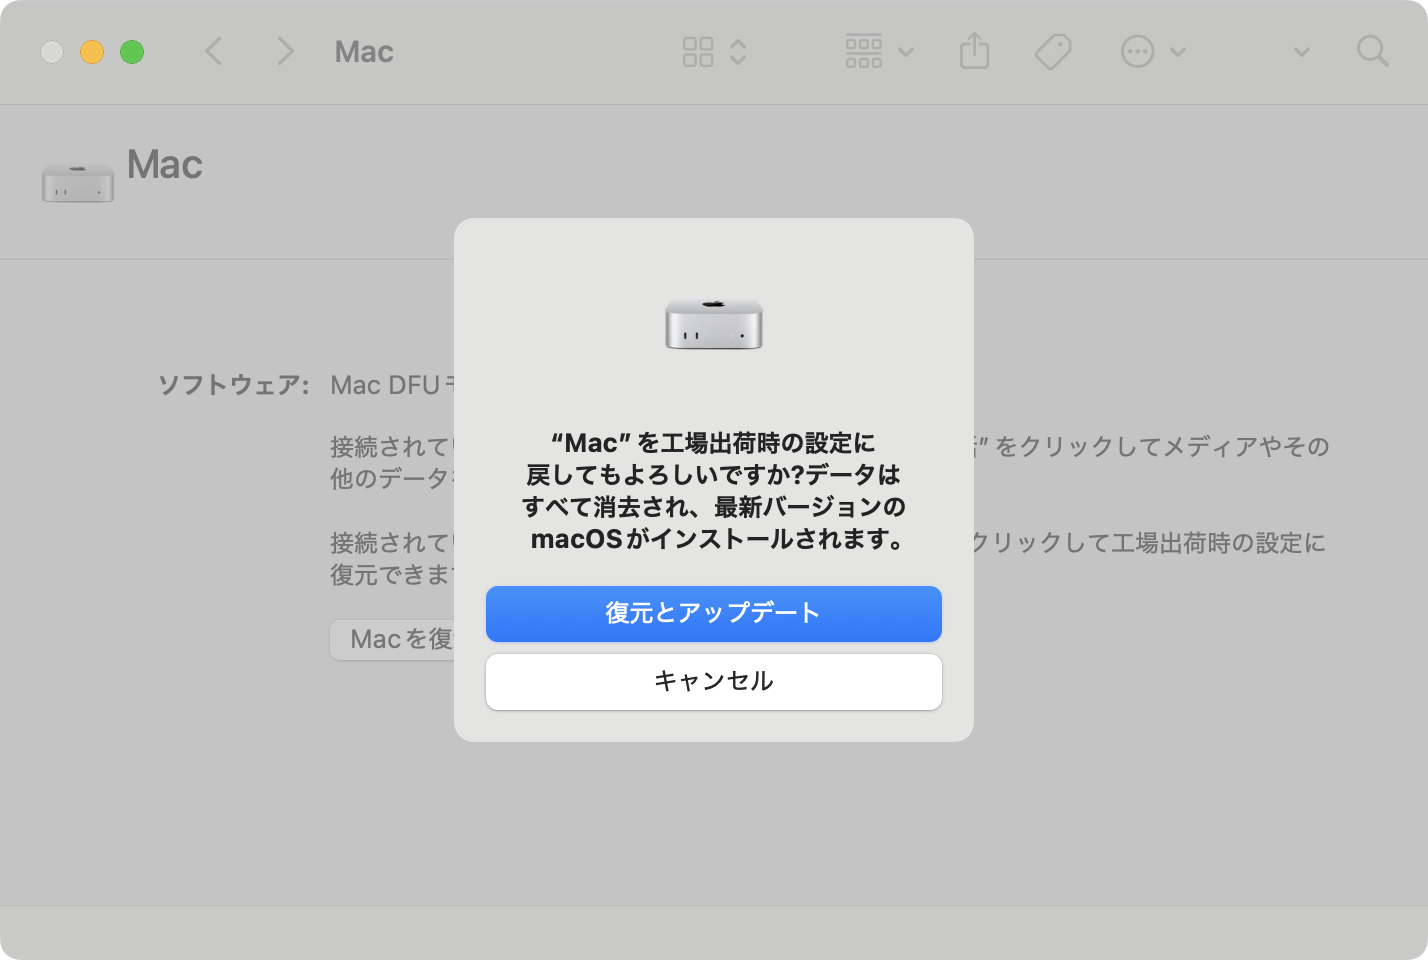
Task: Click the green zoom window button
Action: pos(132,52)
